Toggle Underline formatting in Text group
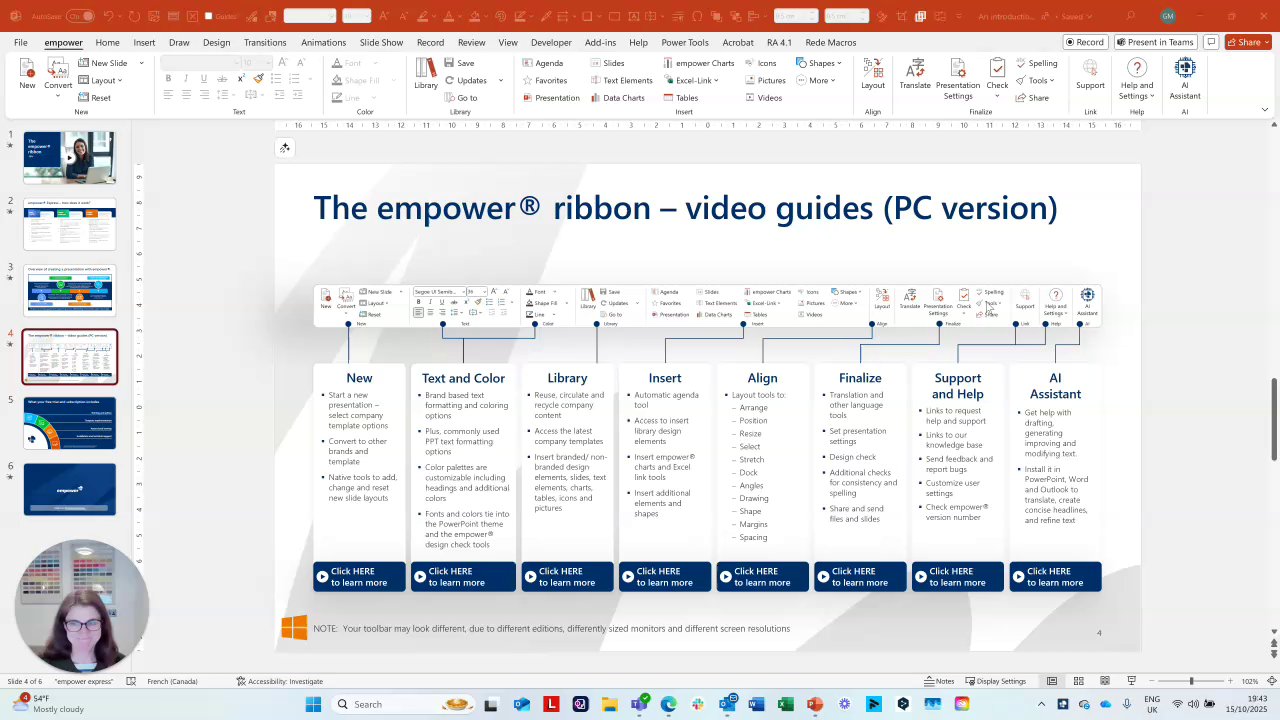 pos(204,79)
